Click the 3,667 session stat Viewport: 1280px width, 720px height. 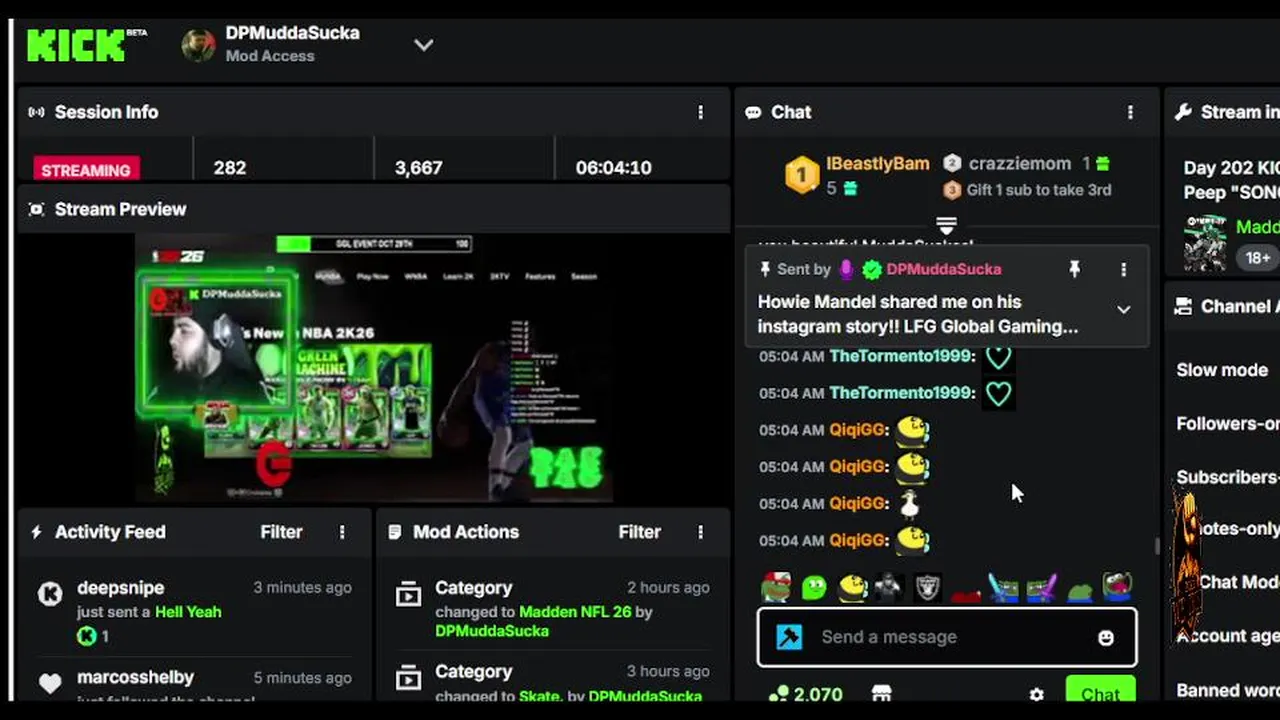coord(418,168)
